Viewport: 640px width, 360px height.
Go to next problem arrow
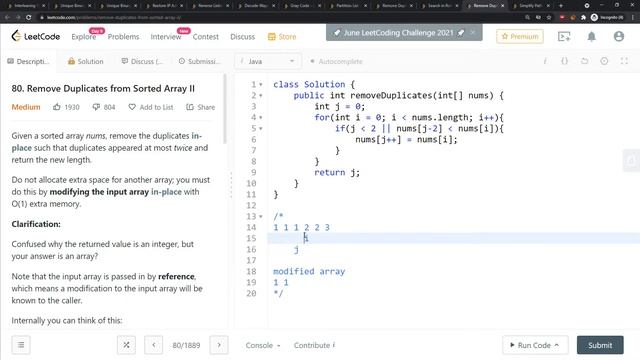[219, 345]
